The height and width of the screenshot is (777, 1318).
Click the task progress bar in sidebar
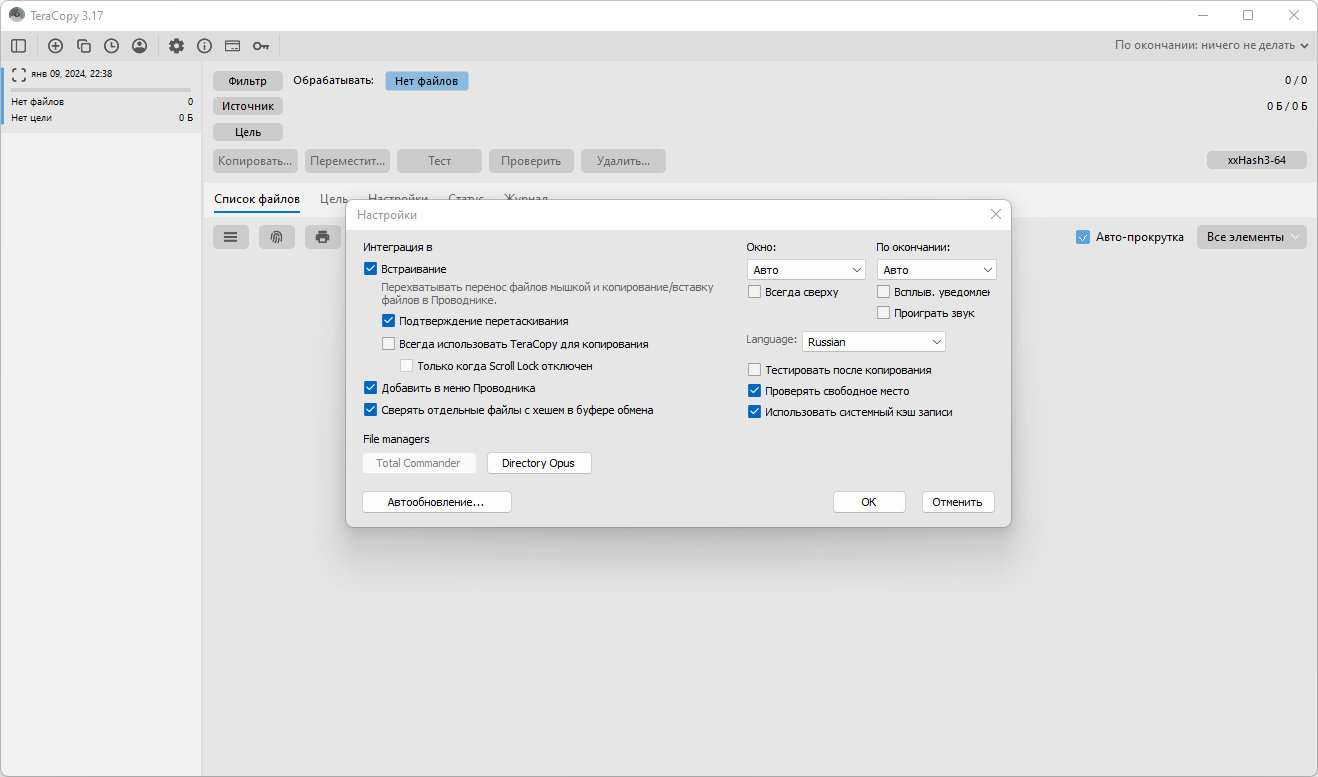101,90
